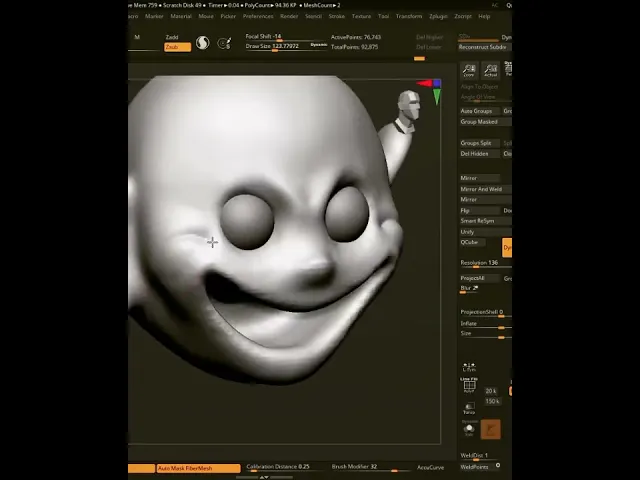
Task: Click the Actual size magnifier icon
Action: click(490, 70)
